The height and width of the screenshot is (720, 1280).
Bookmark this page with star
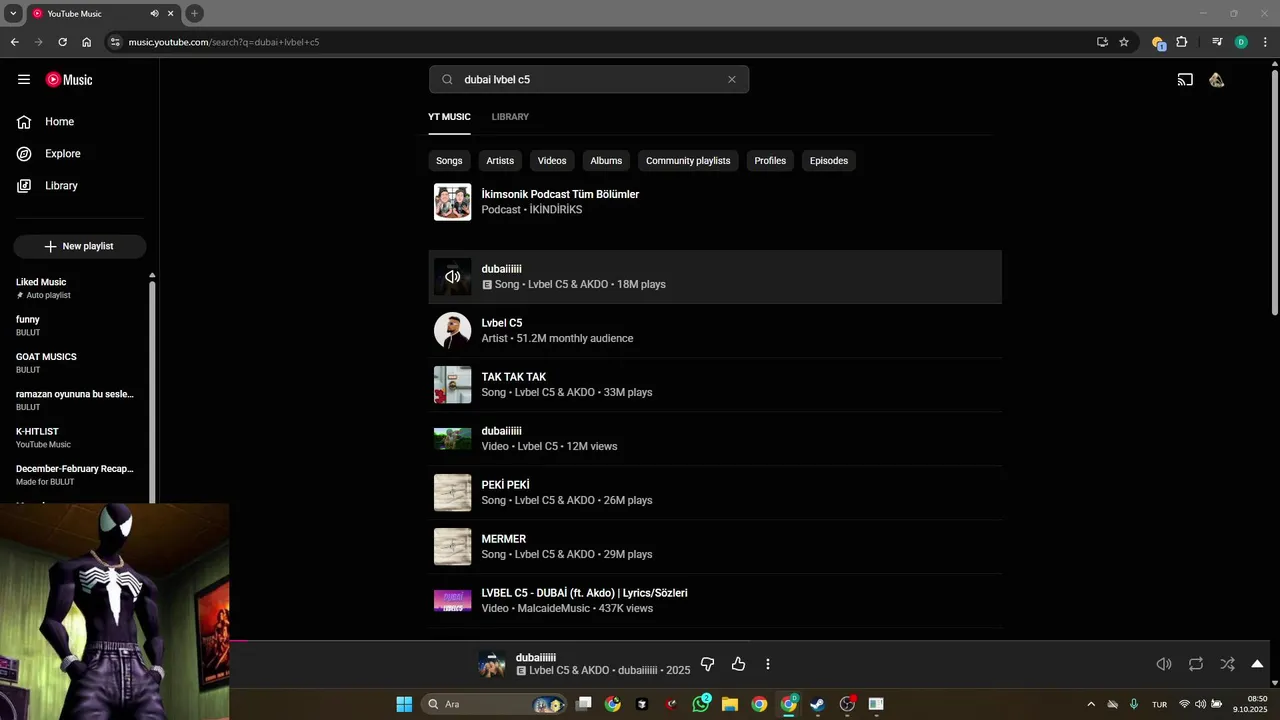tap(1124, 42)
